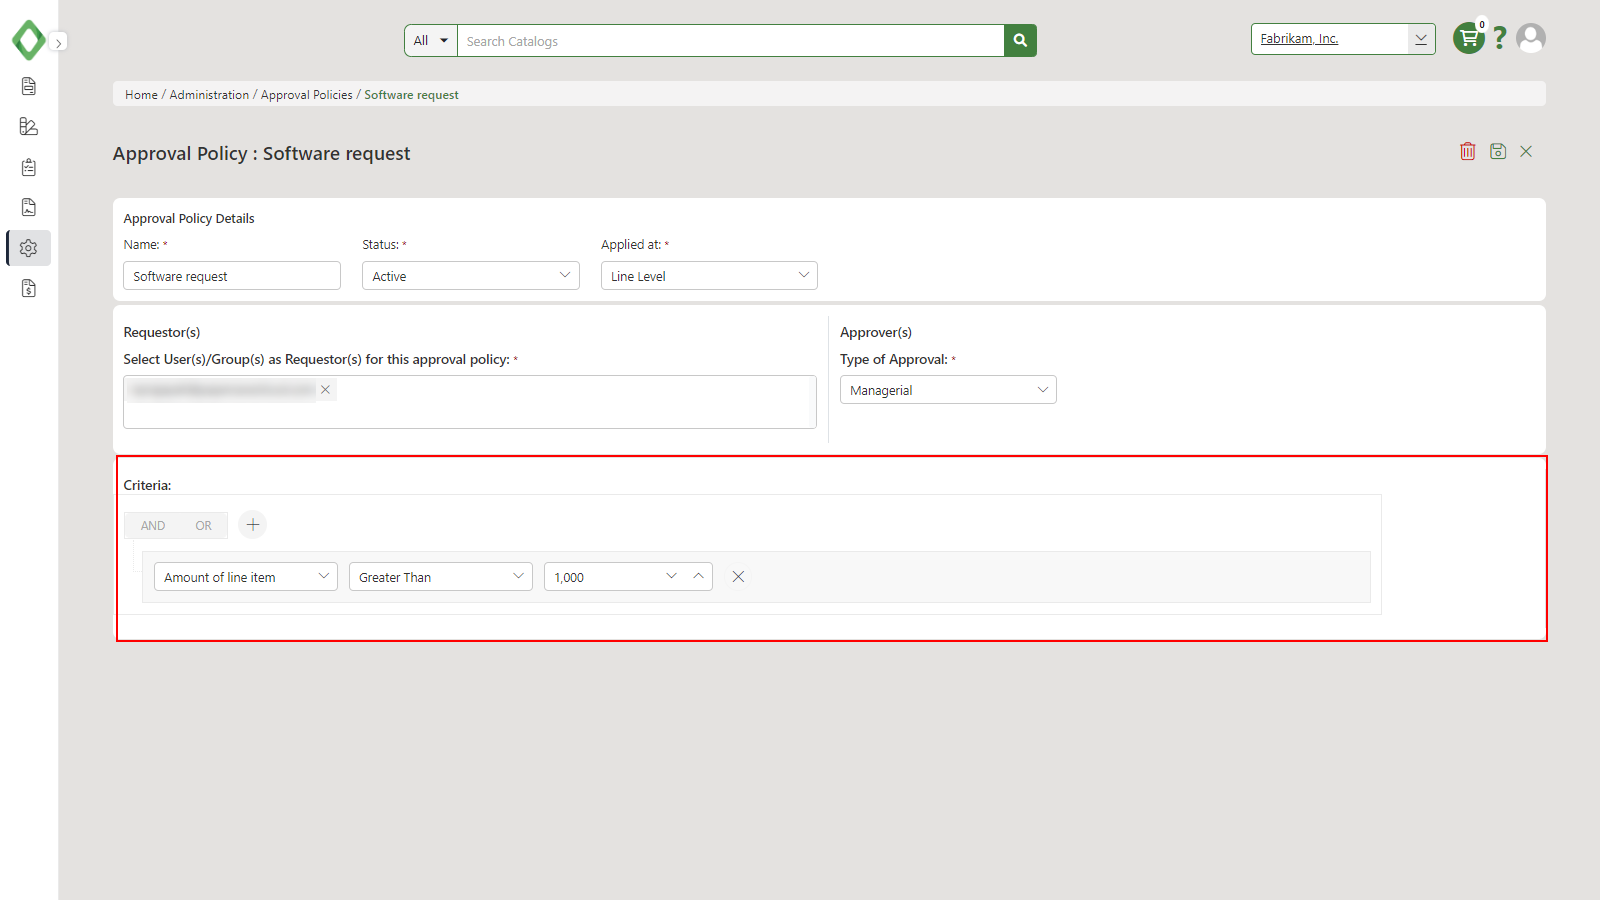Open the settings gear in sidebar

pos(29,248)
